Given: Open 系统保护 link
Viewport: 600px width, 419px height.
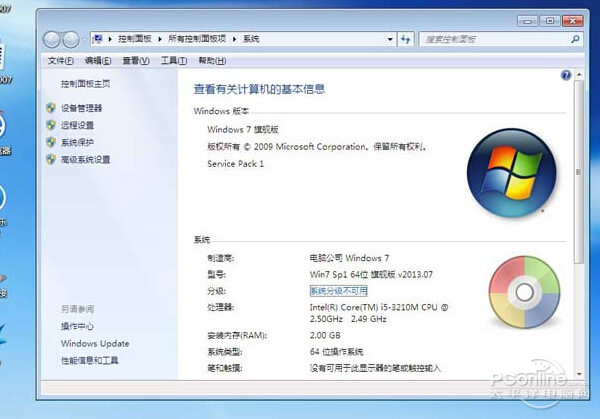Looking at the screenshot, I should [77, 142].
